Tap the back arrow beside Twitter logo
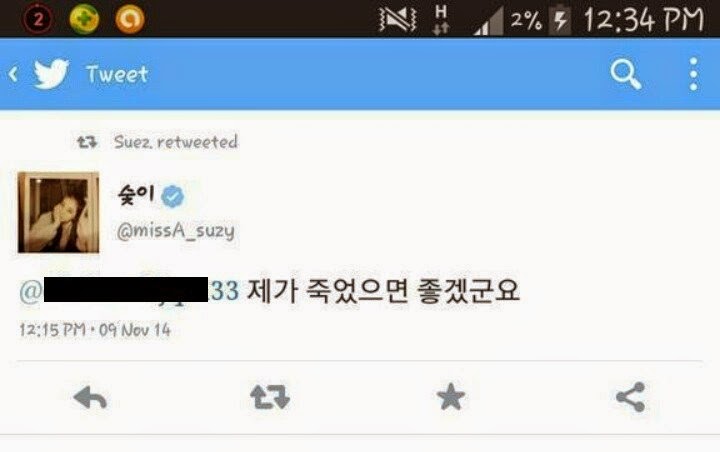This screenshot has height=452, width=720. (x=13, y=74)
